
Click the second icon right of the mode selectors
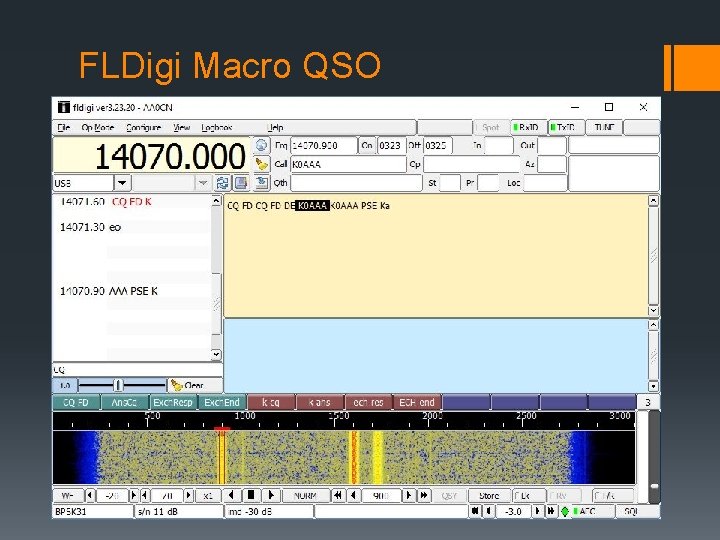click(241, 183)
